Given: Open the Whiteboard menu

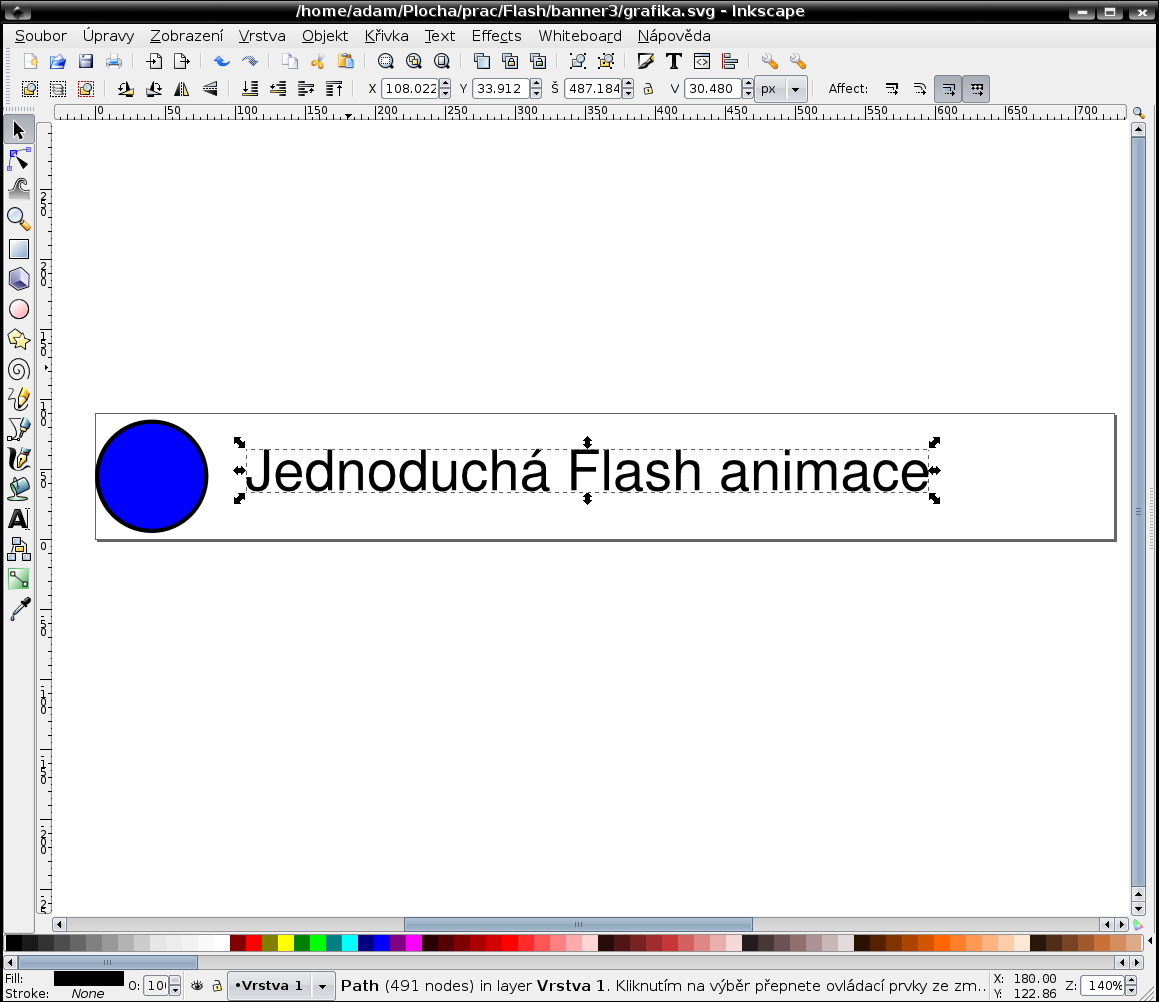Looking at the screenshot, I should pos(580,35).
